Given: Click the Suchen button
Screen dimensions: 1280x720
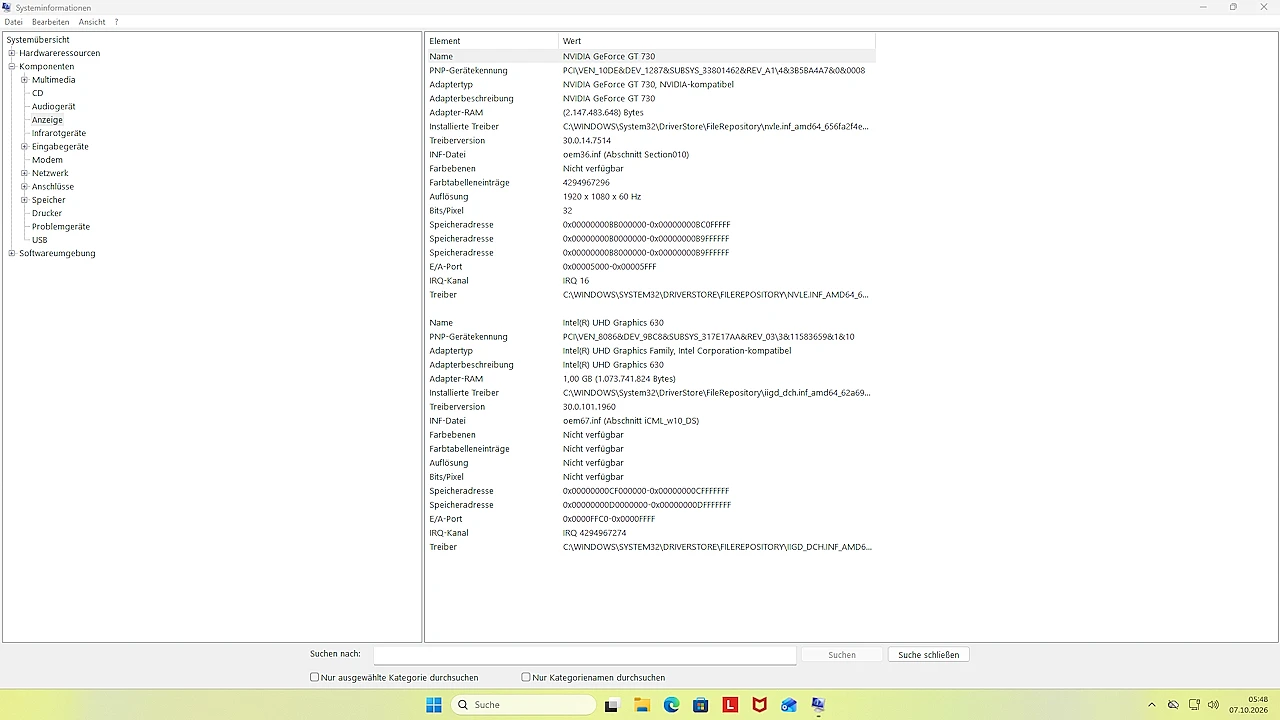Looking at the screenshot, I should 842,655.
